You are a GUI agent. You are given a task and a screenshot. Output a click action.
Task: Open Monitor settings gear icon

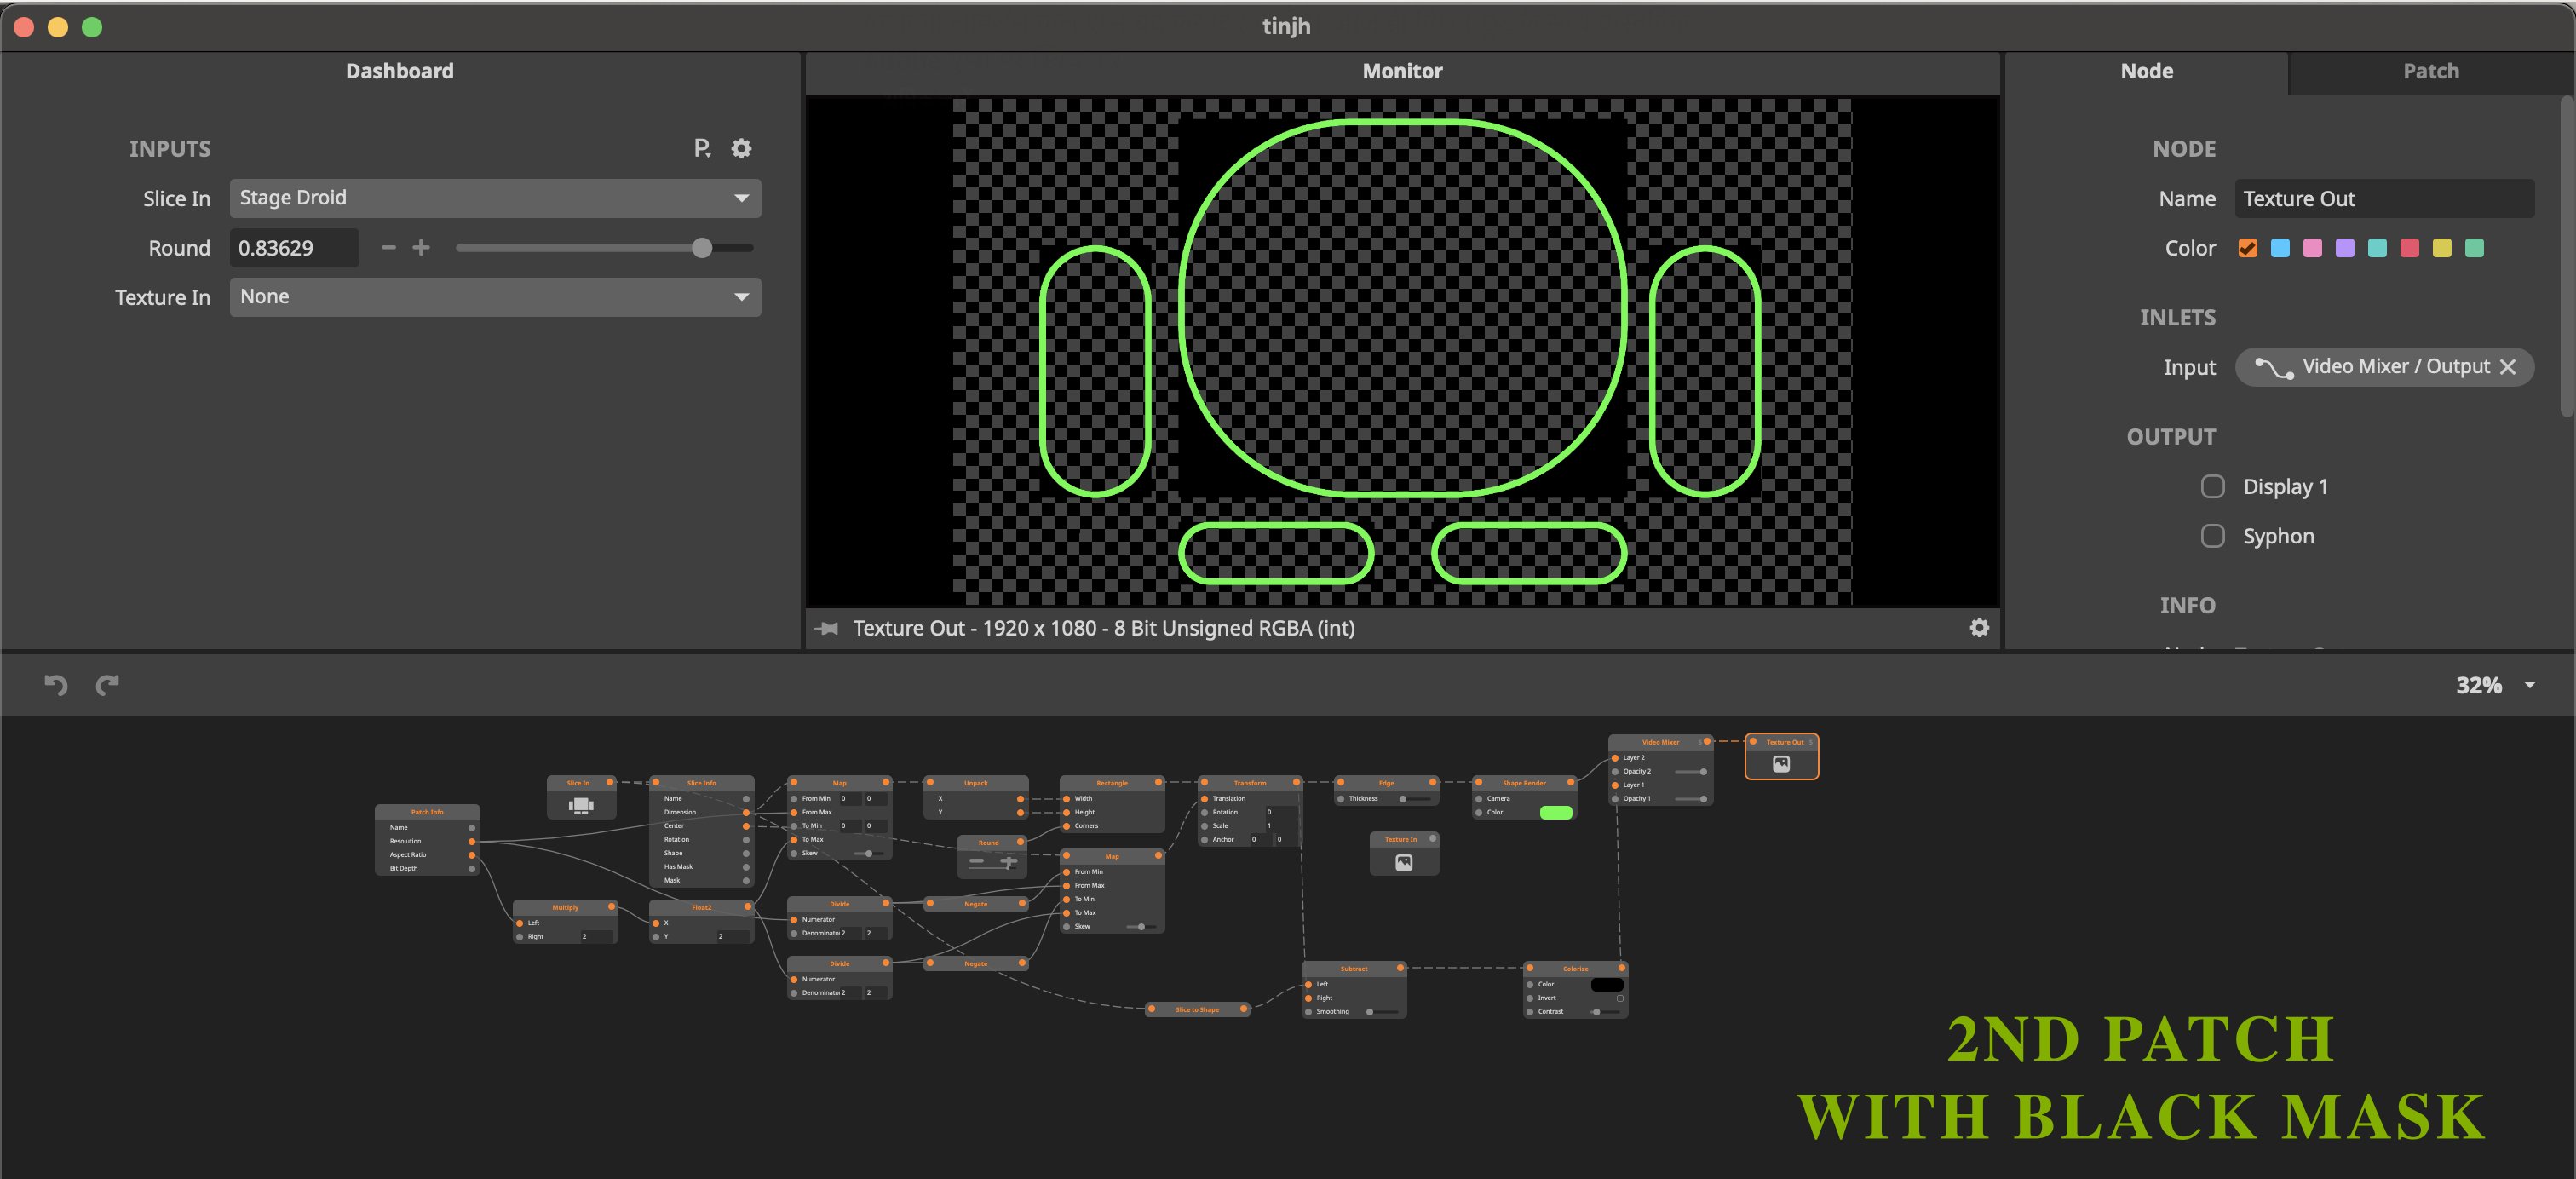[1979, 628]
